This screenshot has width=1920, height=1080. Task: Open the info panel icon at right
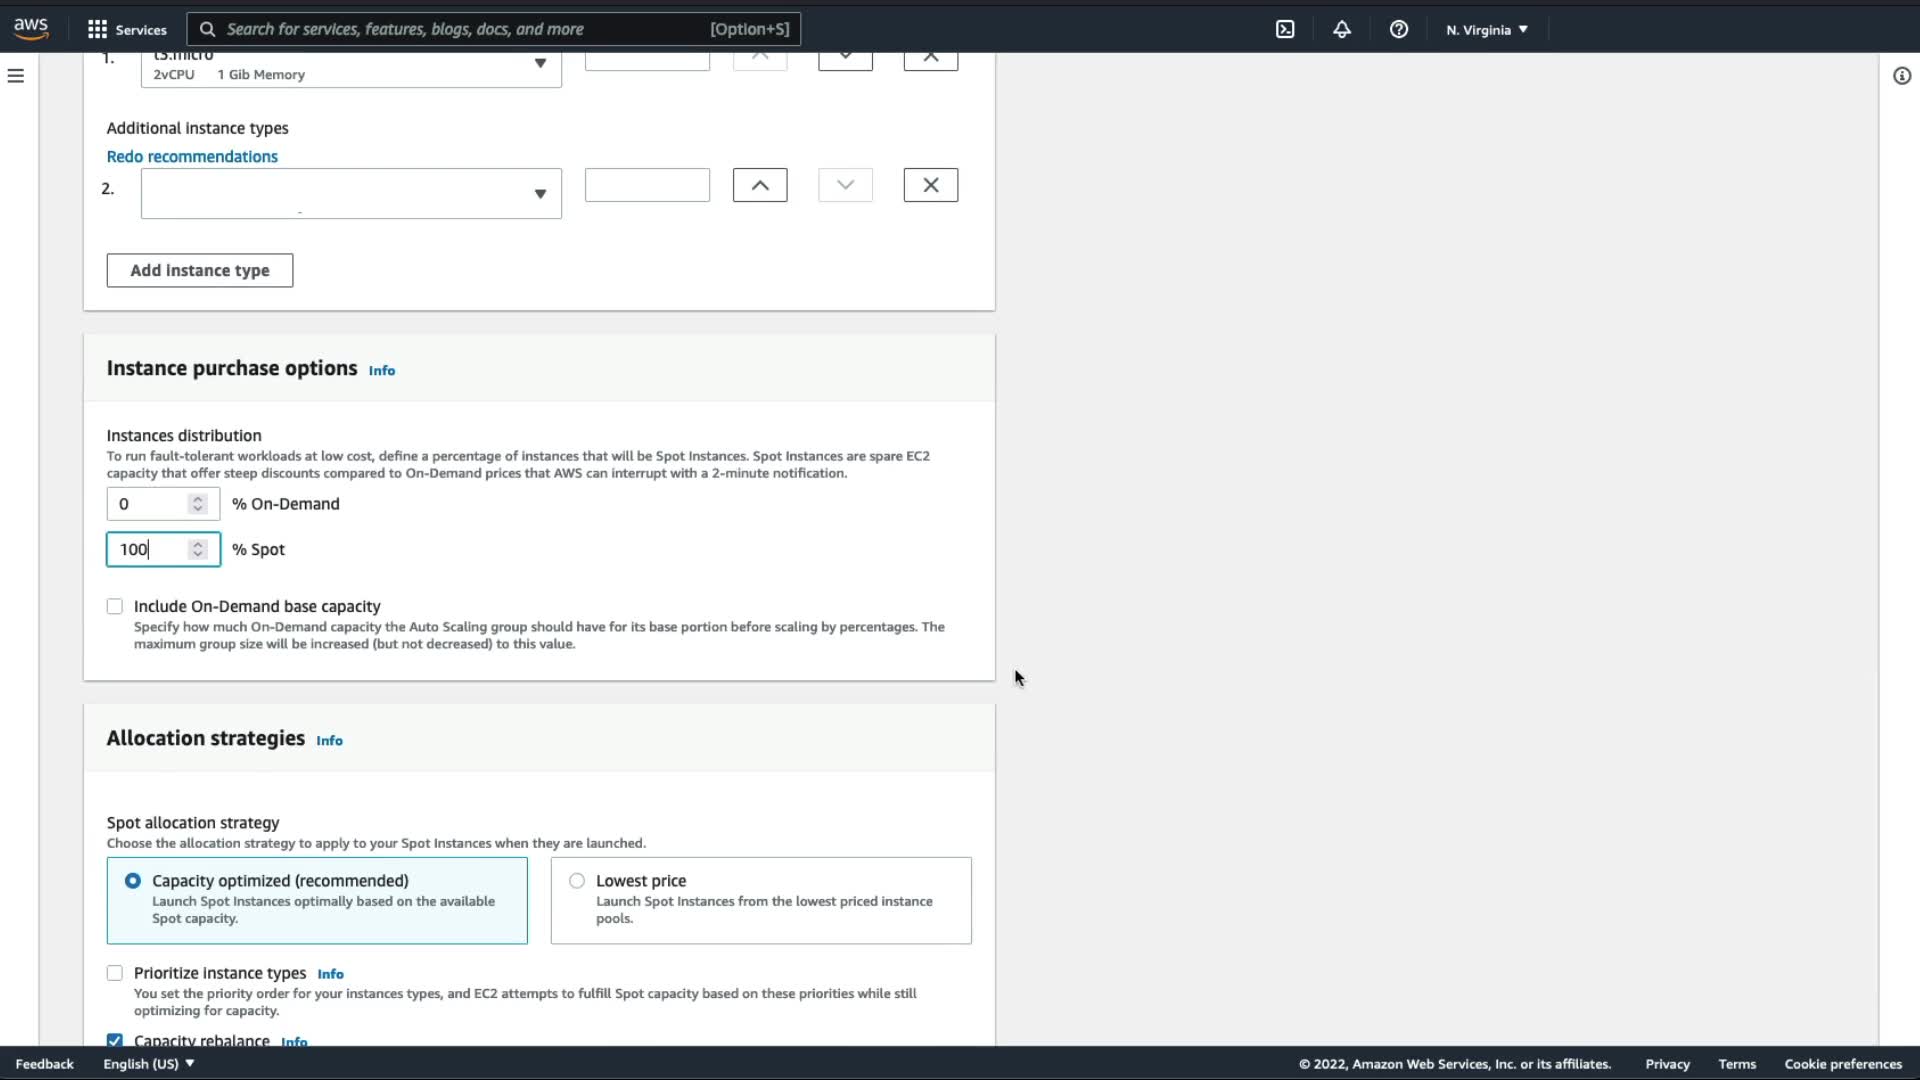[x=1901, y=76]
